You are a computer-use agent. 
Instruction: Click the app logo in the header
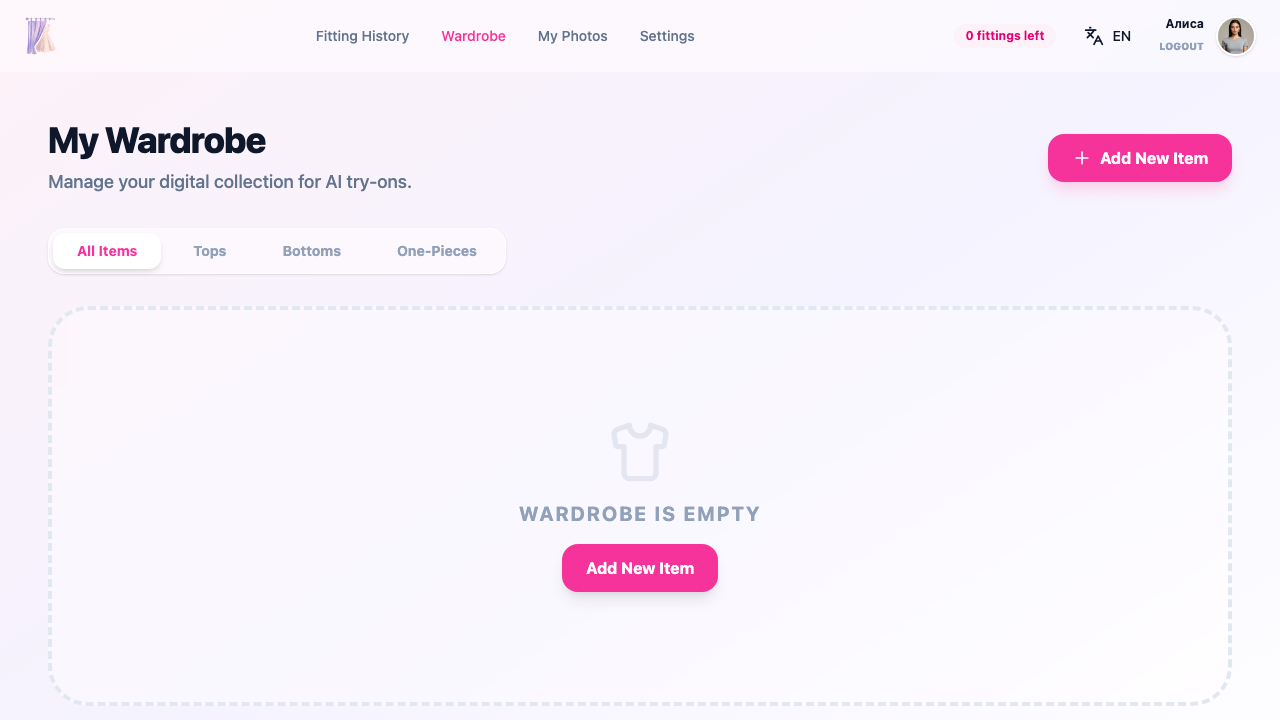40,35
